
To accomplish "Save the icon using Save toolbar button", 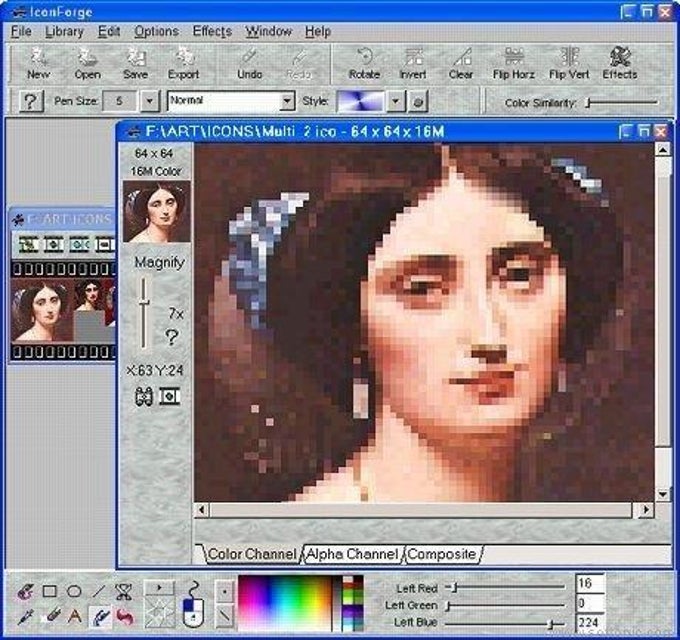I will [x=135, y=64].
